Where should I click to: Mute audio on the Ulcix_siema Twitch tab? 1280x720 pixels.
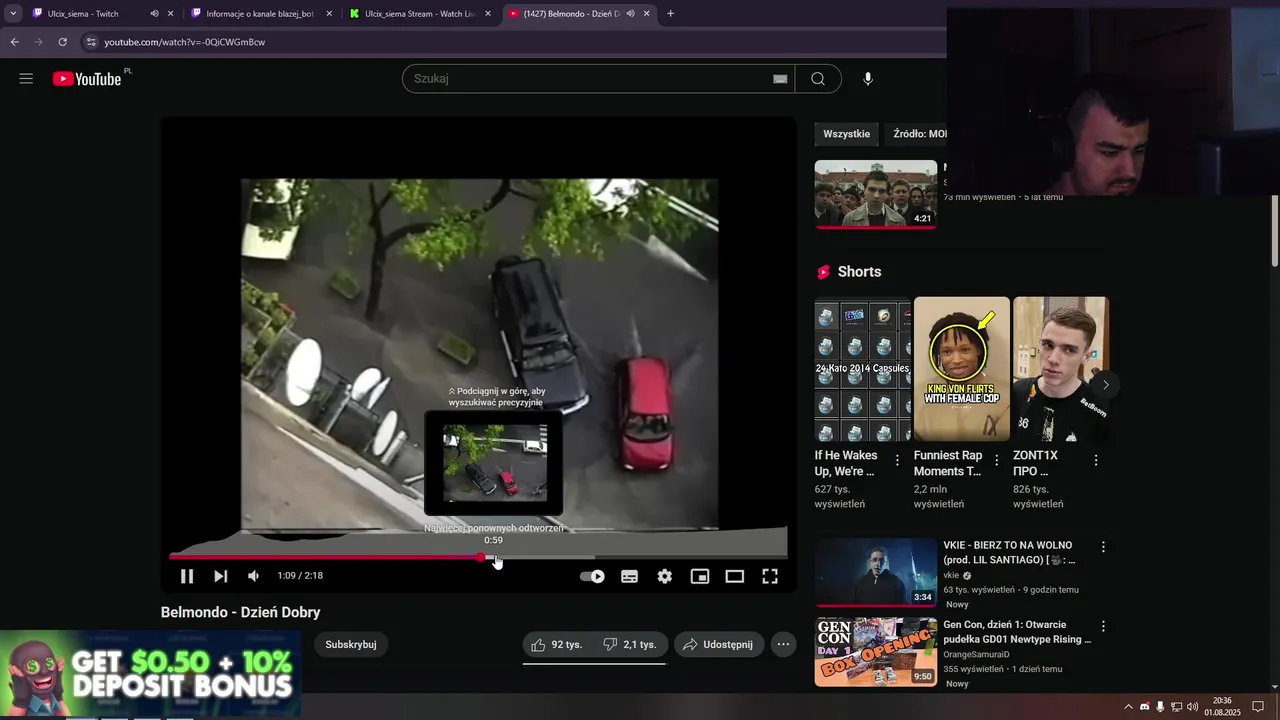point(154,14)
